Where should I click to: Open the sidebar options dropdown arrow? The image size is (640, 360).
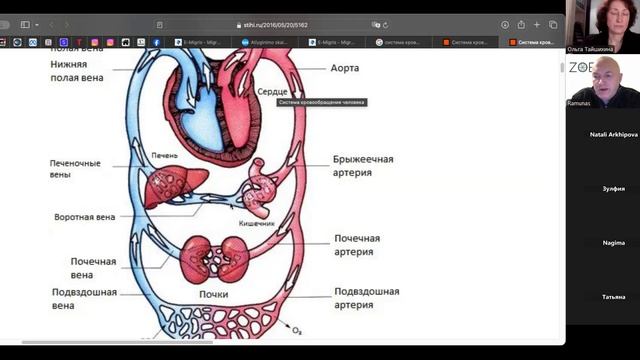click(37, 25)
